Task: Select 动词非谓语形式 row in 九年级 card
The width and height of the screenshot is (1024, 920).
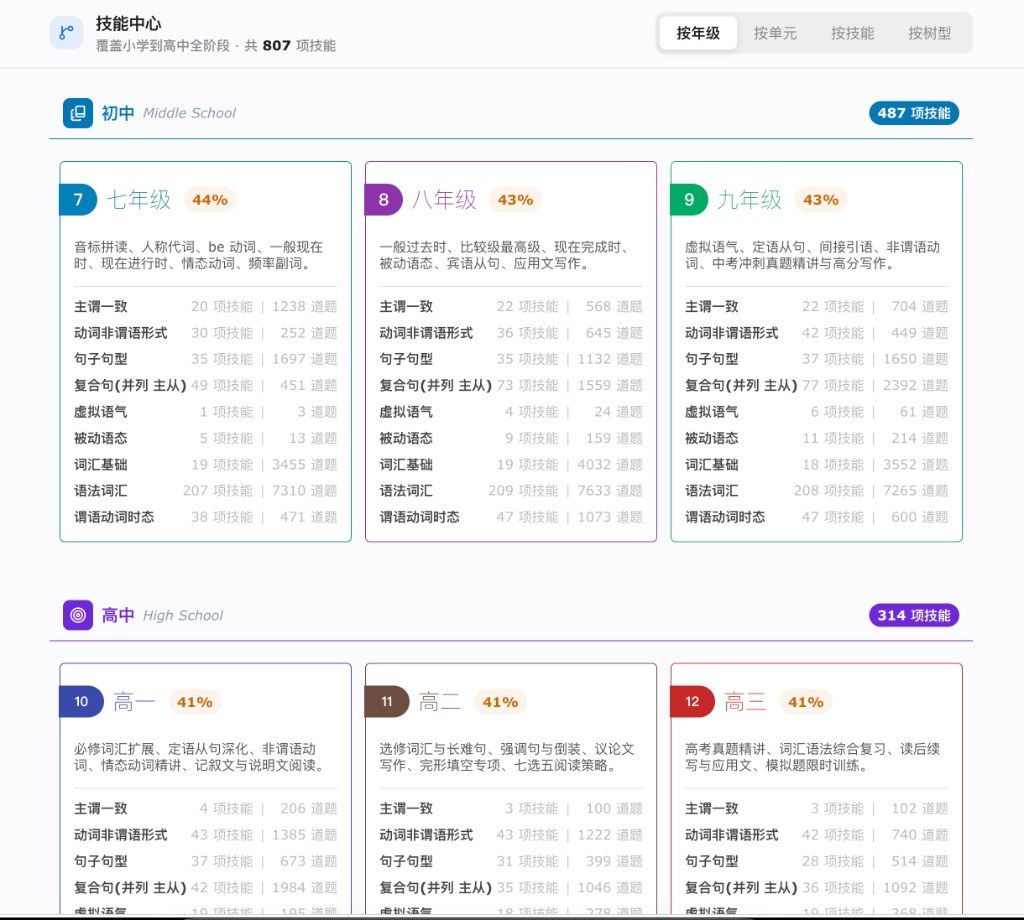Action: [816, 333]
